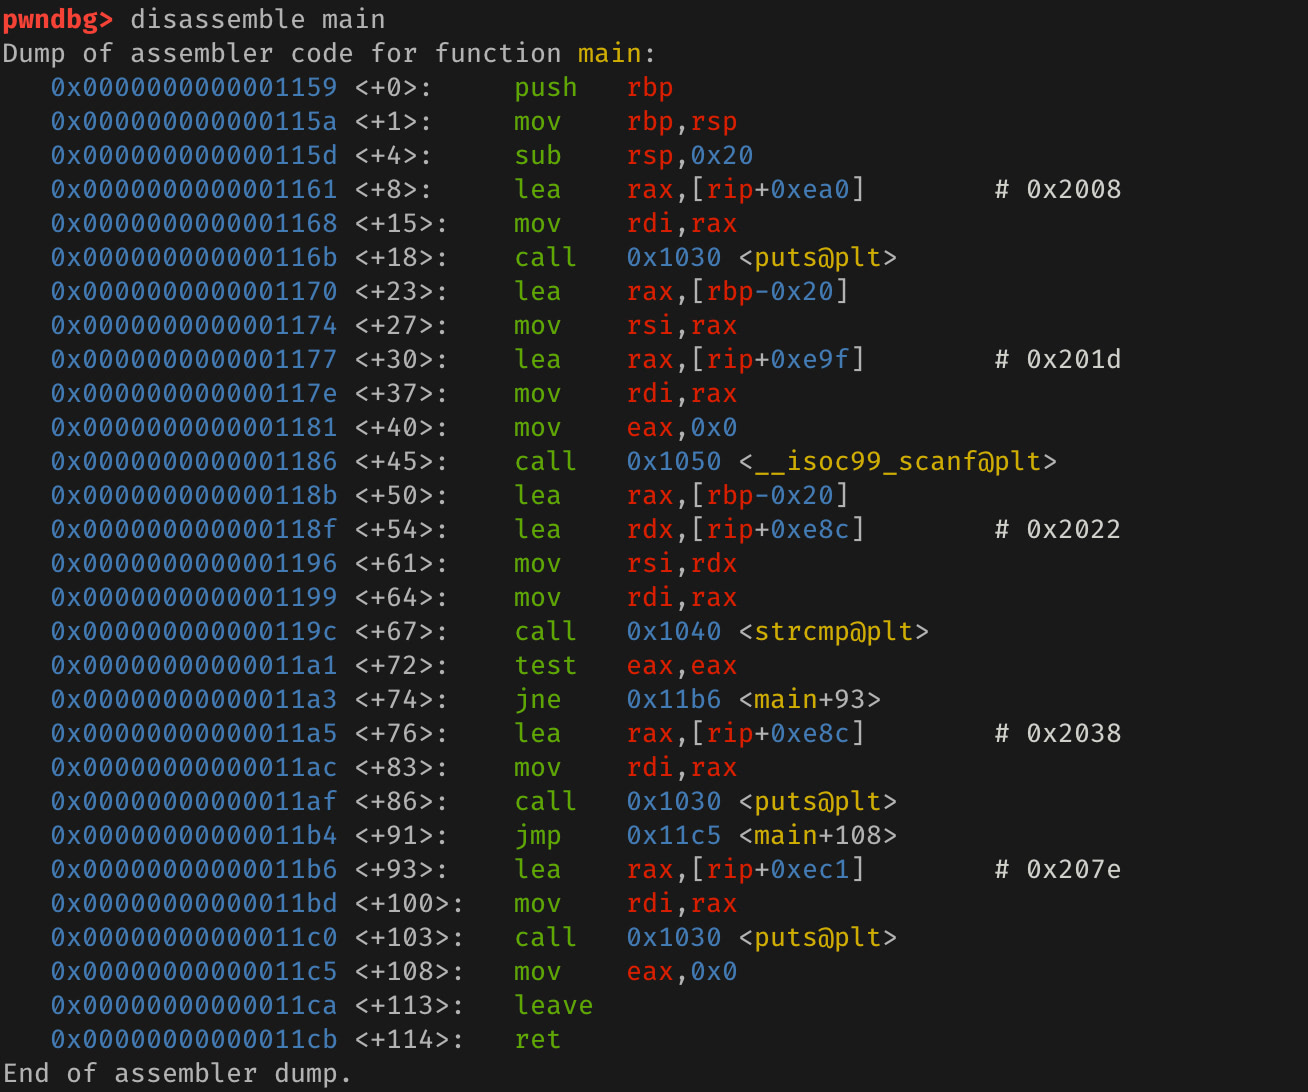The image size is (1308, 1092).
Task: Click the <main+108> jump target
Action: [x=817, y=835]
